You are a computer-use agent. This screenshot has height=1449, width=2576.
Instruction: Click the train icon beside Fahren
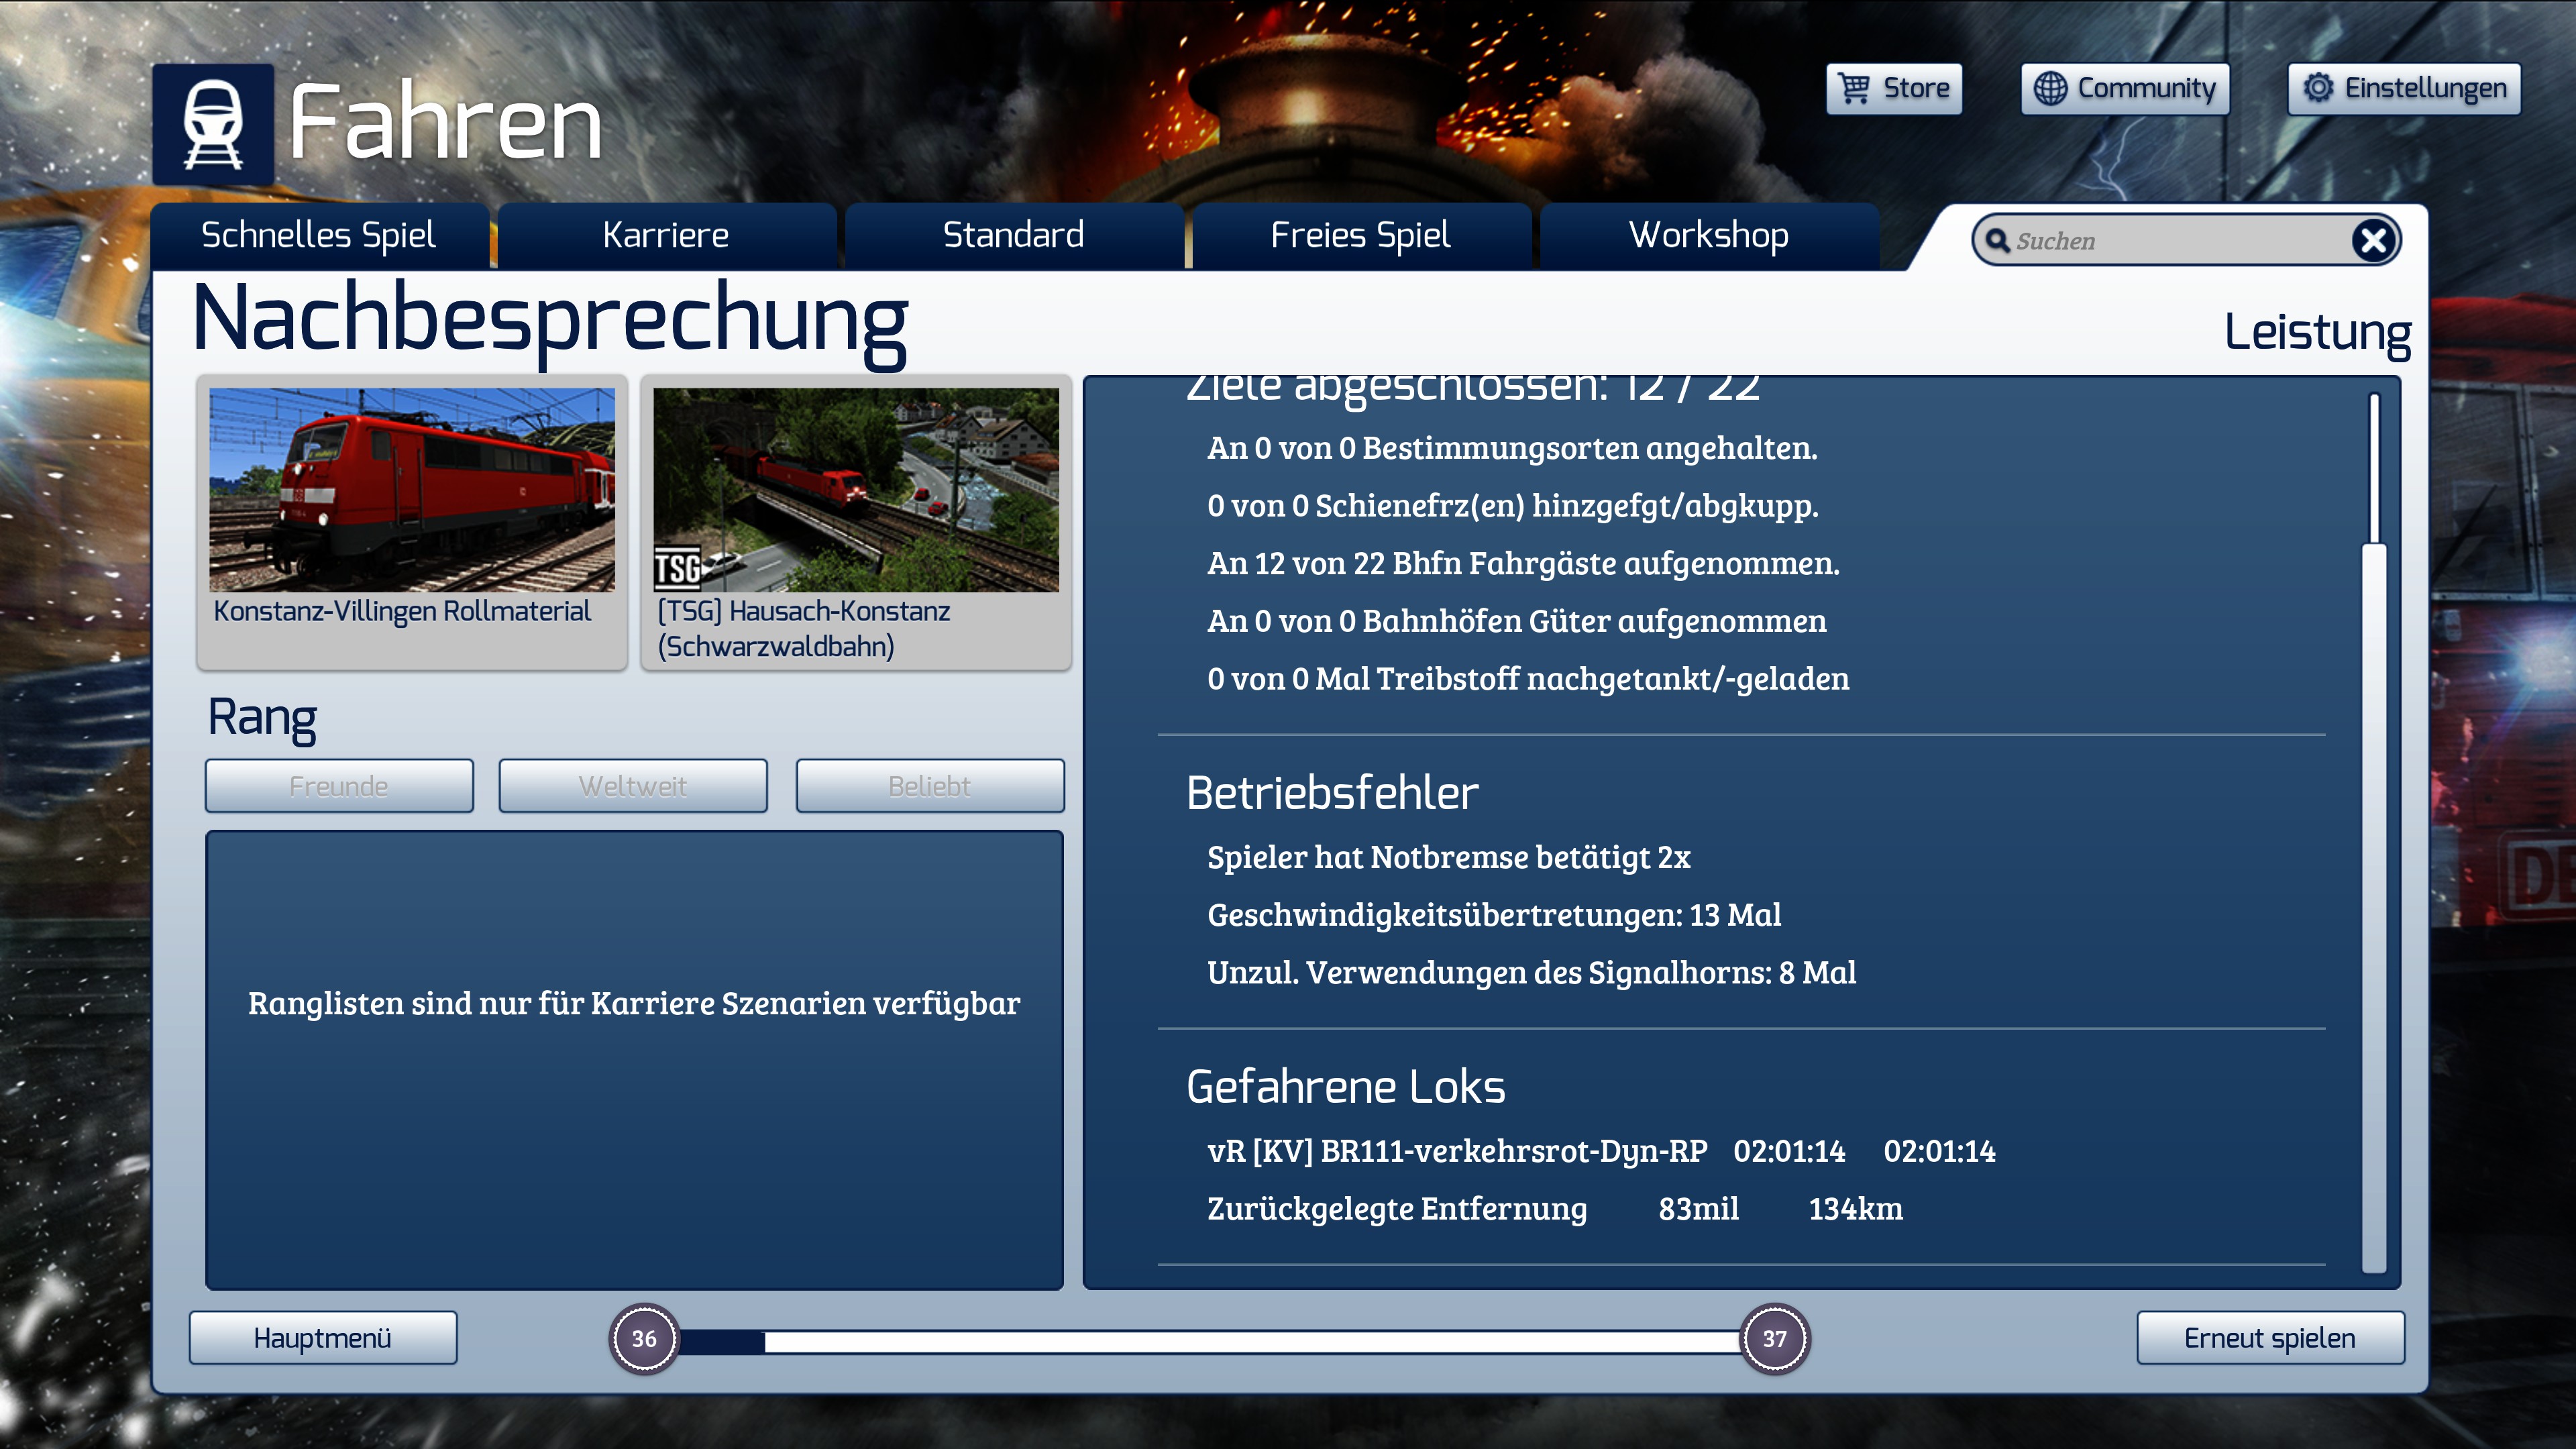pyautogui.click(x=213, y=124)
